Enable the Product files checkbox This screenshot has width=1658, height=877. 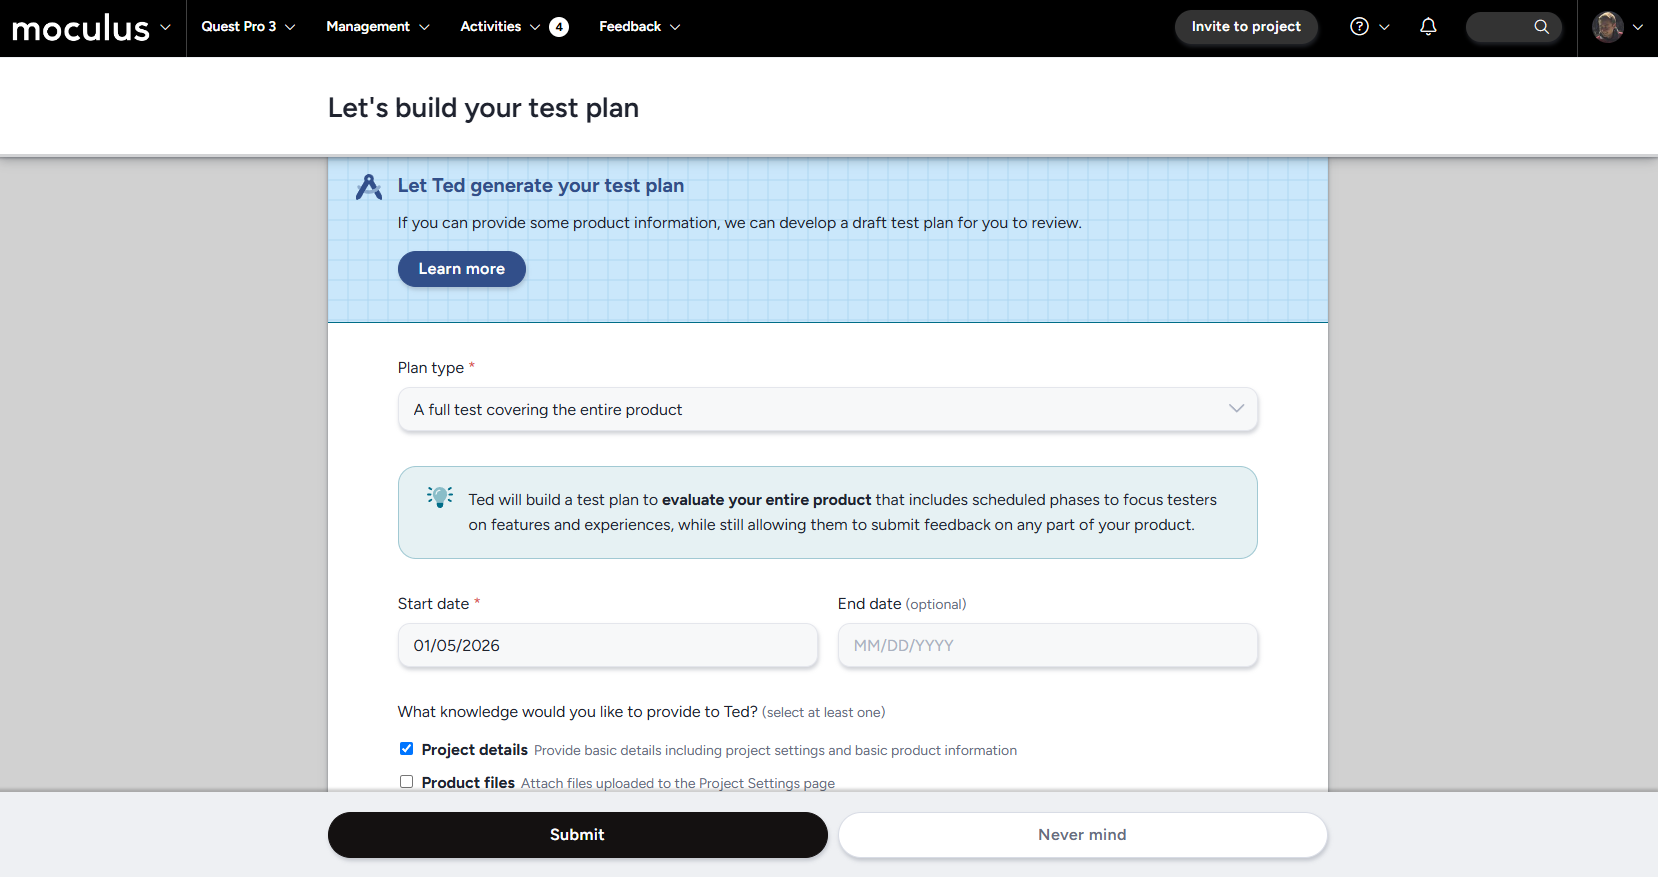coord(406,782)
